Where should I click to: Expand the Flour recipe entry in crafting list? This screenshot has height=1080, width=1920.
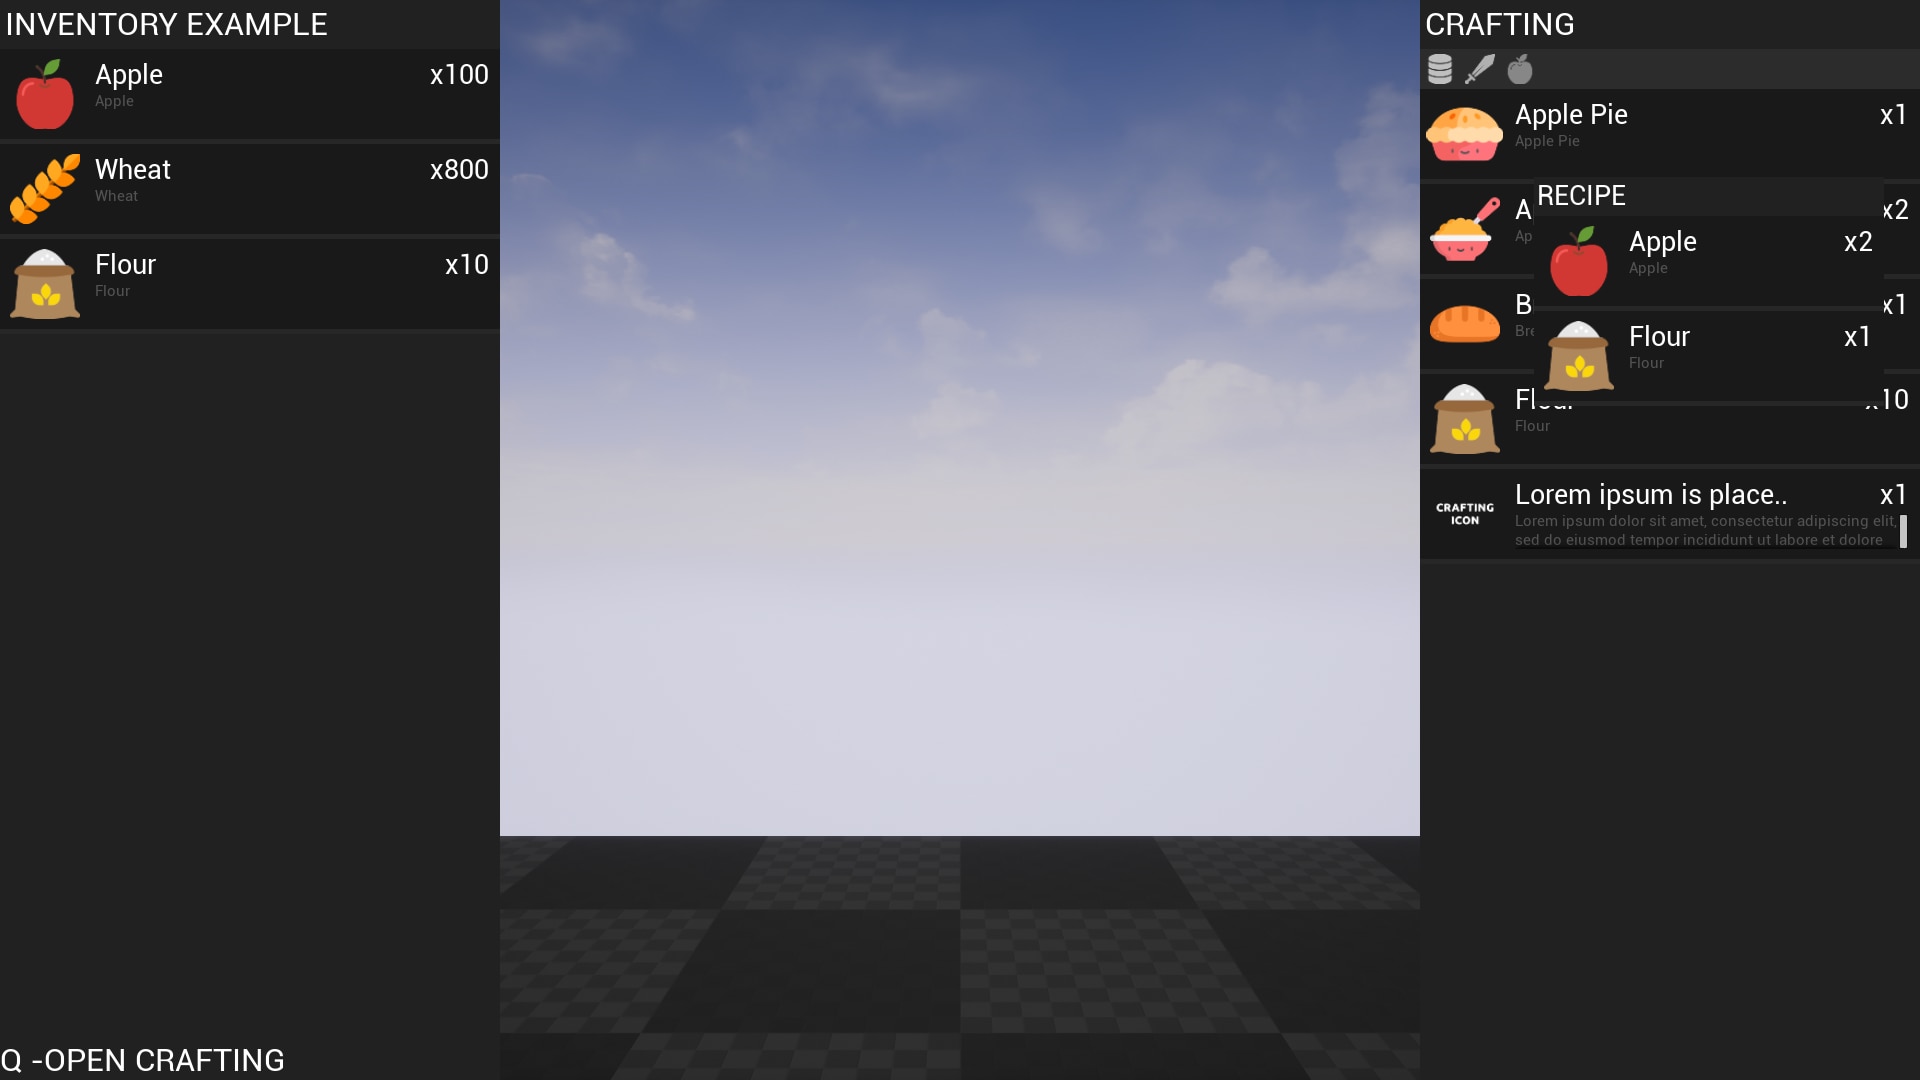1667,417
